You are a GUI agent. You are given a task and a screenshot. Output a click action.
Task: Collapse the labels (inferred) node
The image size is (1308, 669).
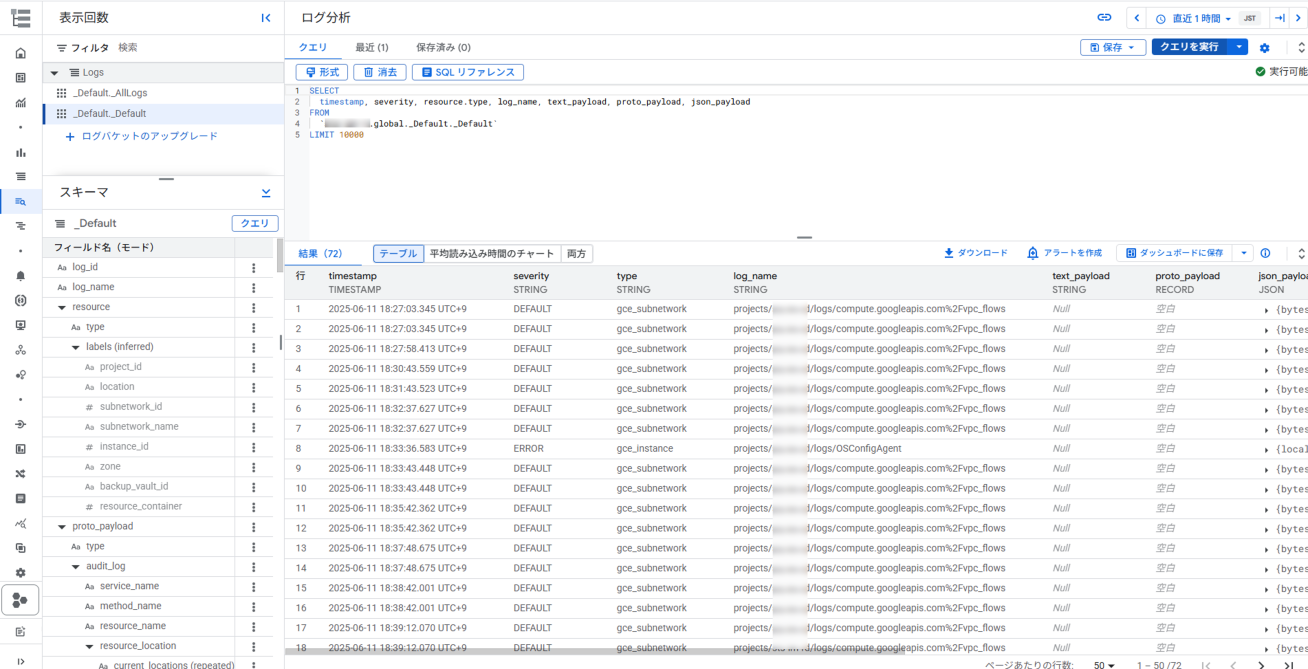[76, 347]
